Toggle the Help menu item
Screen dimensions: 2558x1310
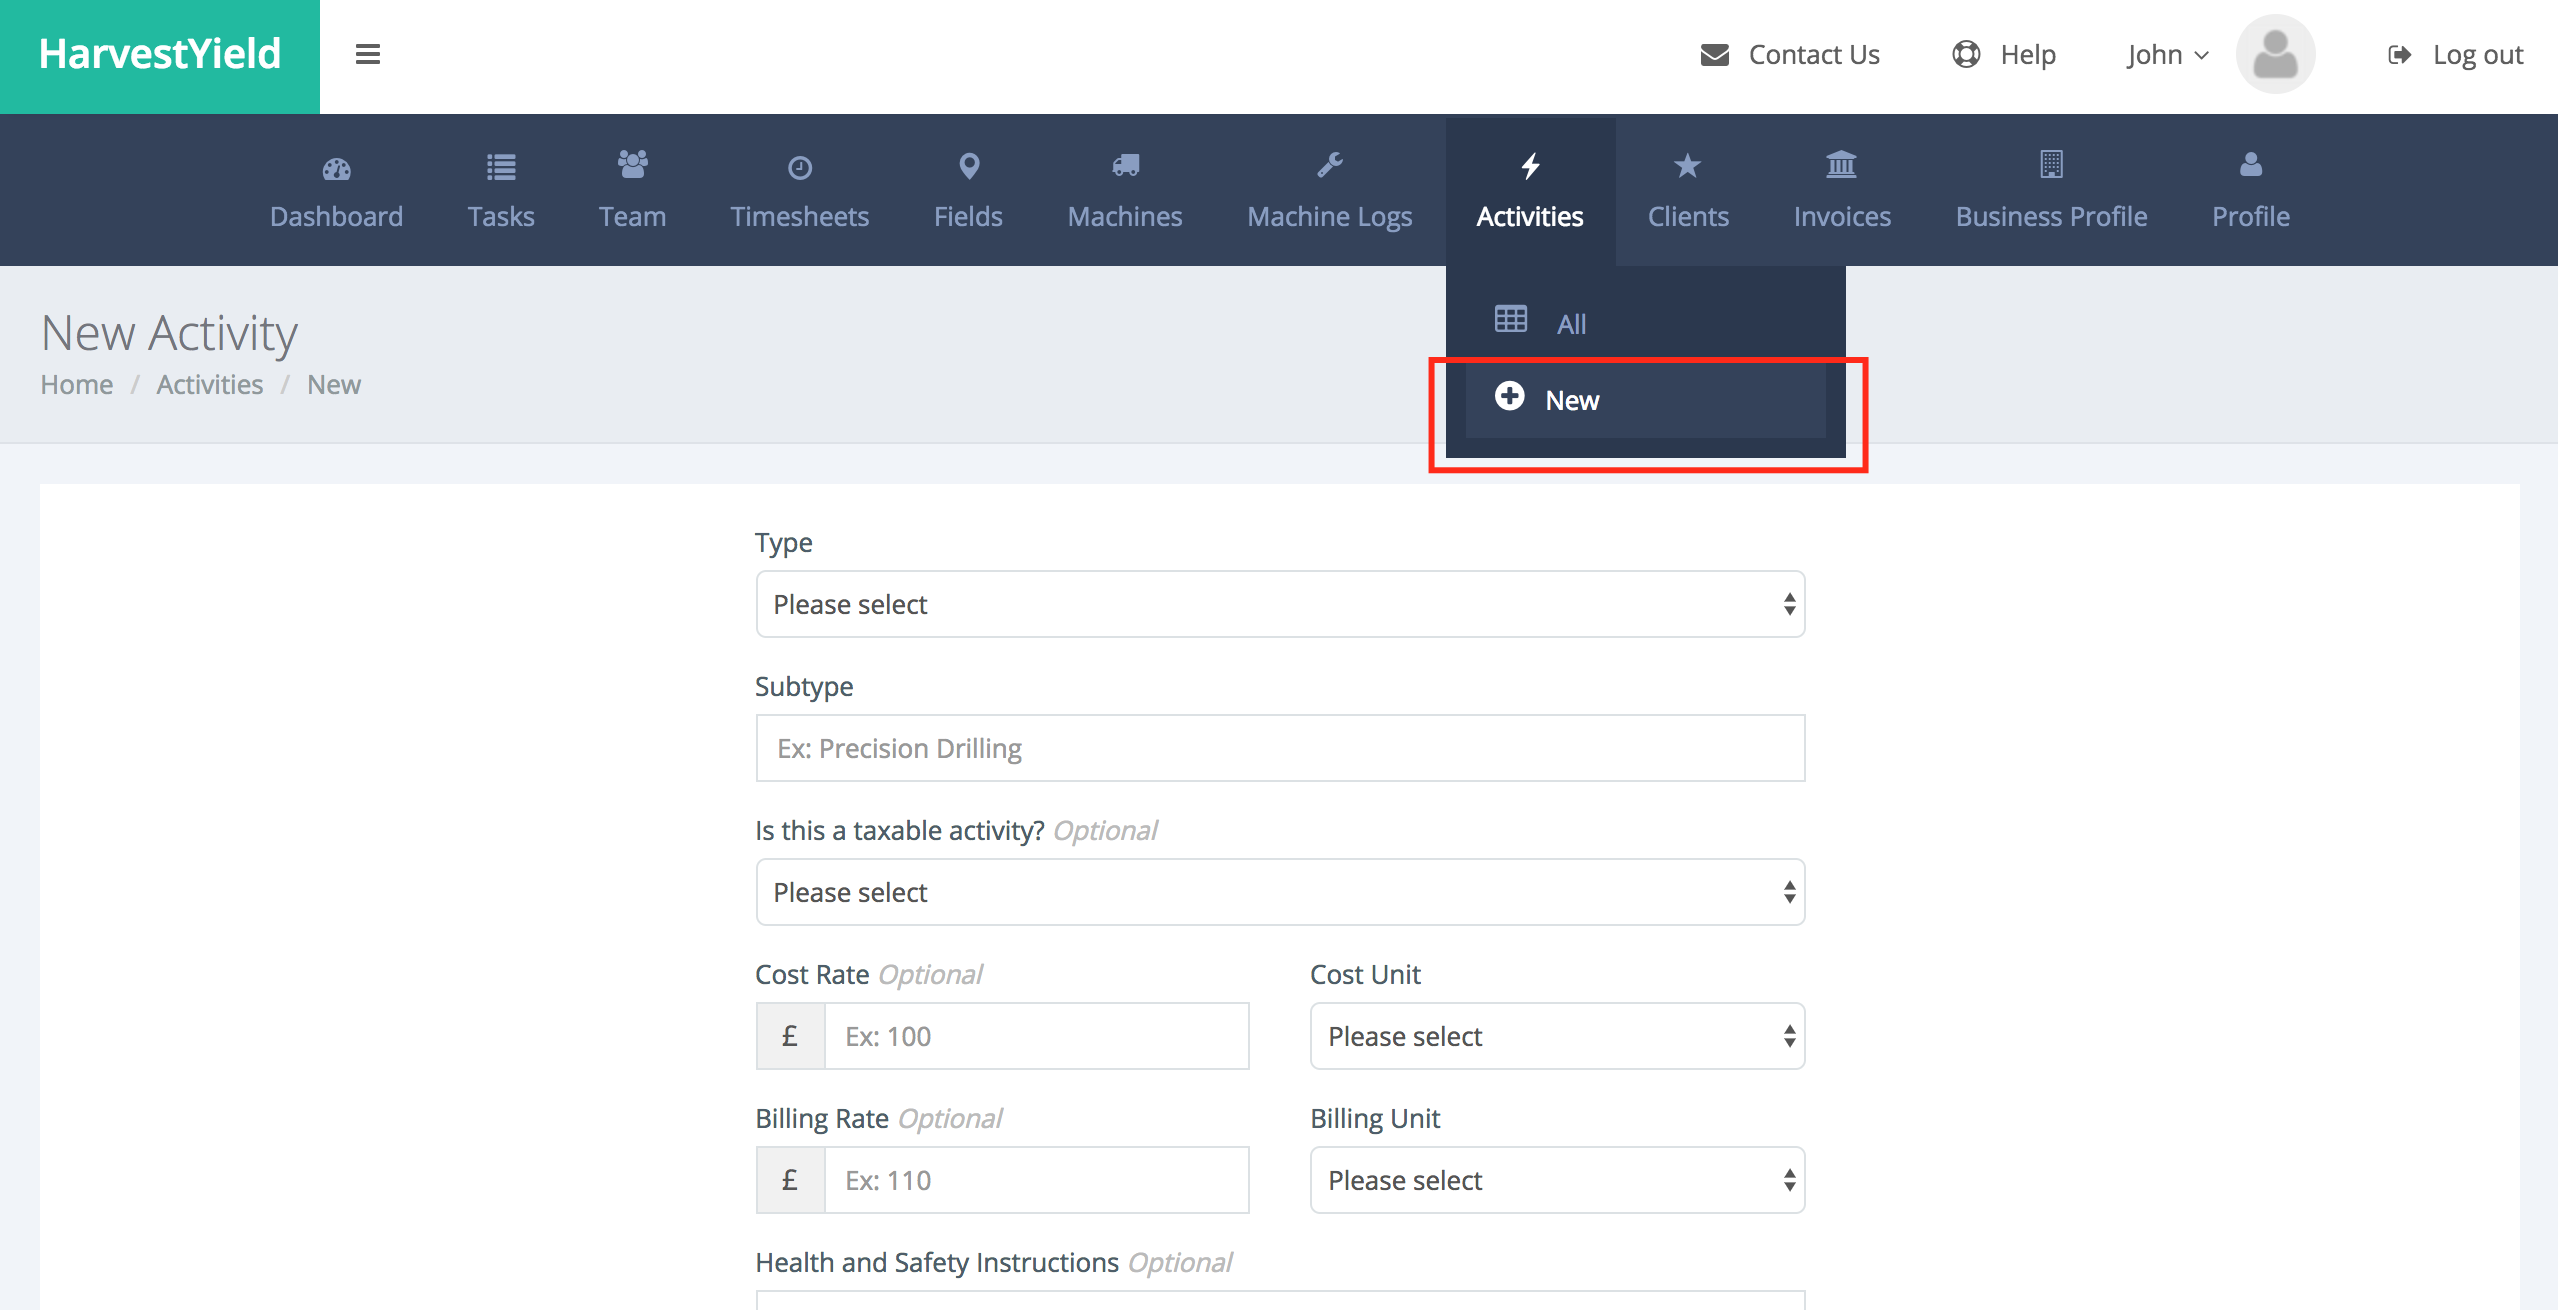[2005, 53]
